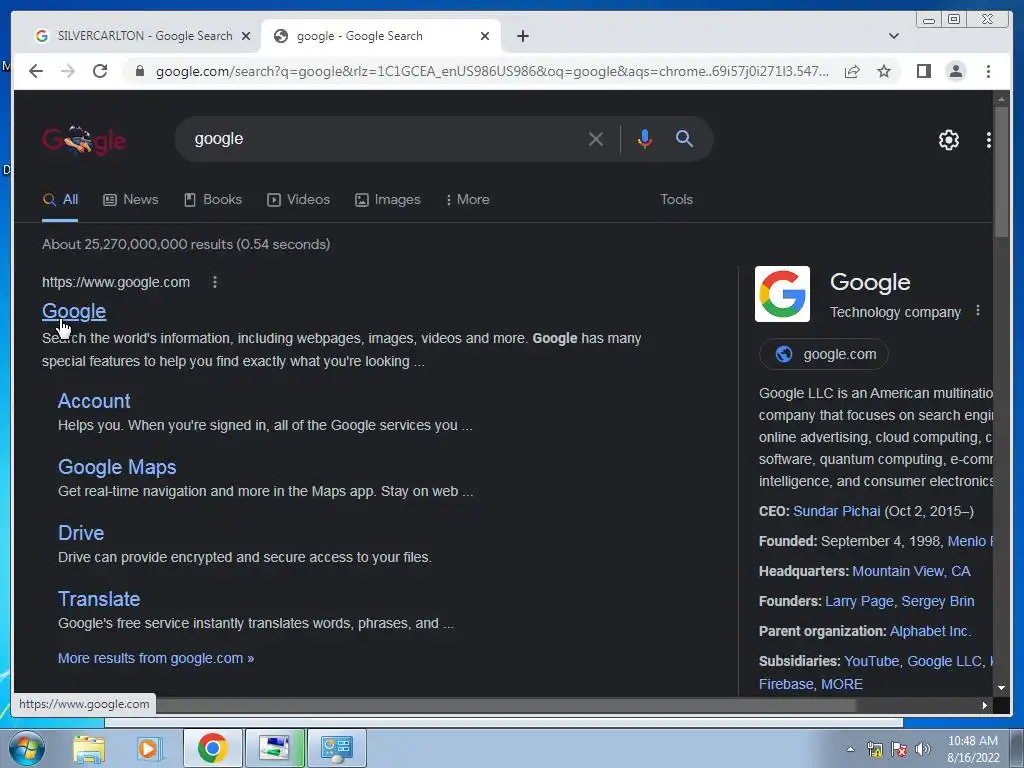Open the Windows Start menu

[x=27, y=748]
